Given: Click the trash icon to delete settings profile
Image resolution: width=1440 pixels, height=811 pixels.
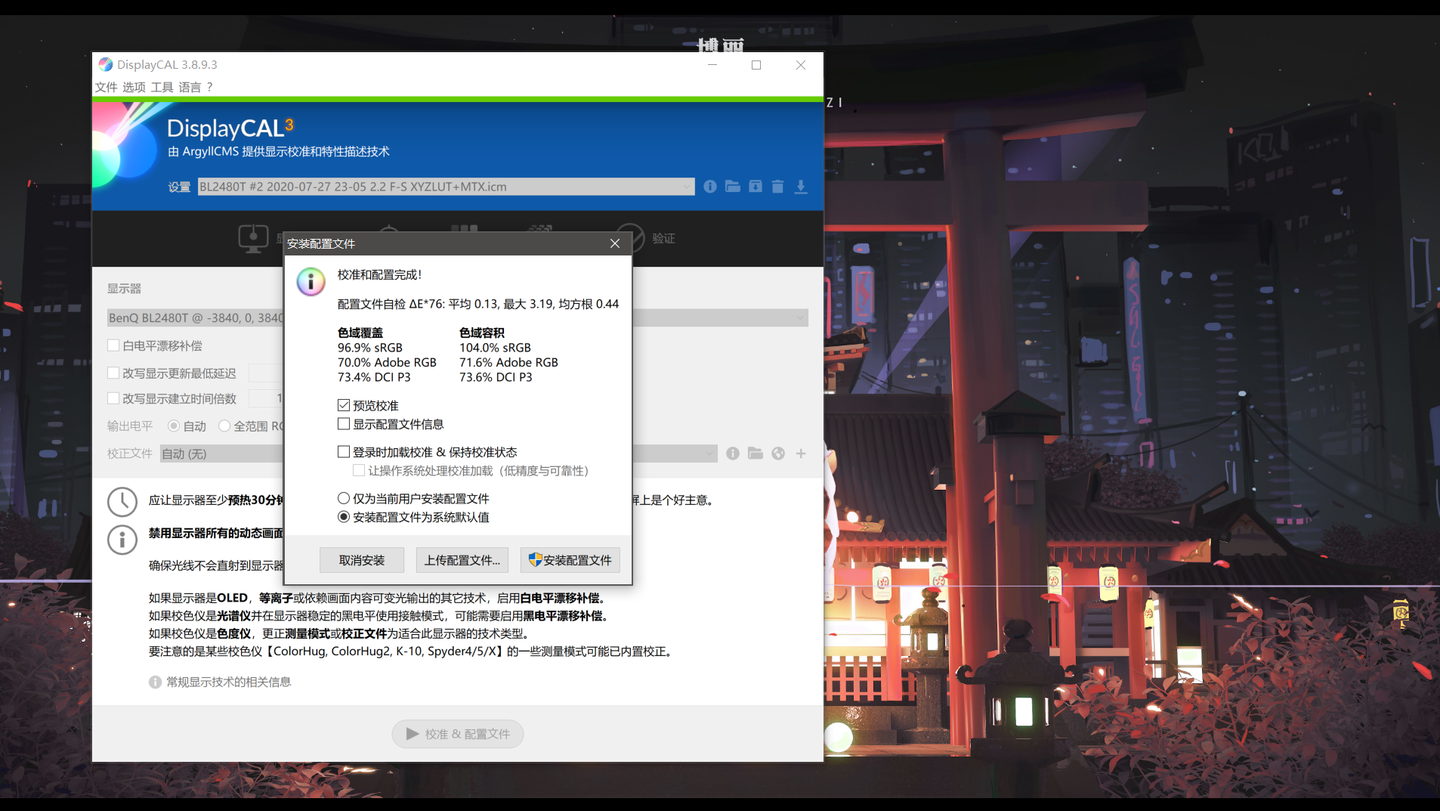Looking at the screenshot, I should click(778, 187).
